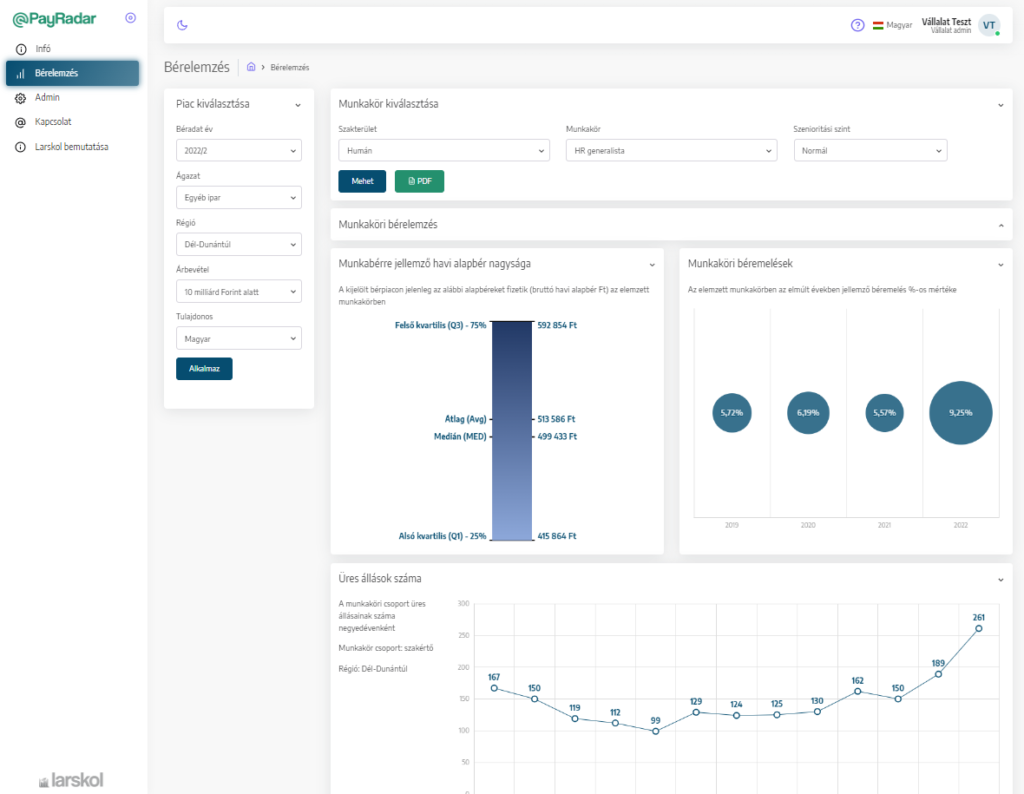Open the Szakterület dropdown showing Humán

click(444, 150)
